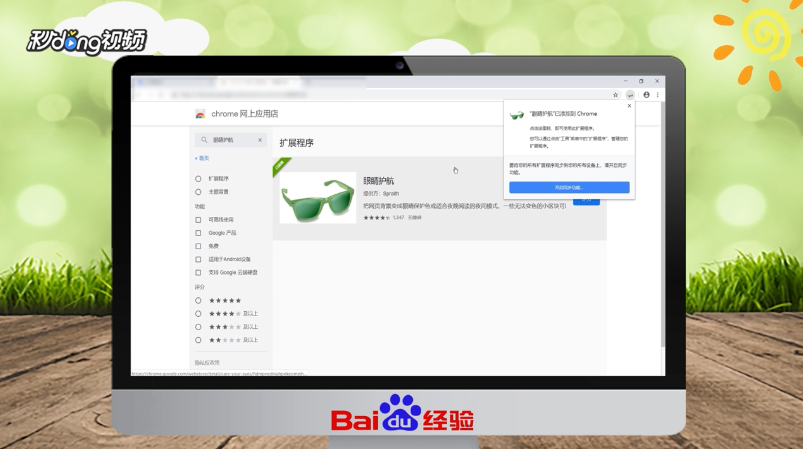Check the 免费 checkbox
The height and width of the screenshot is (449, 803).
point(198,246)
